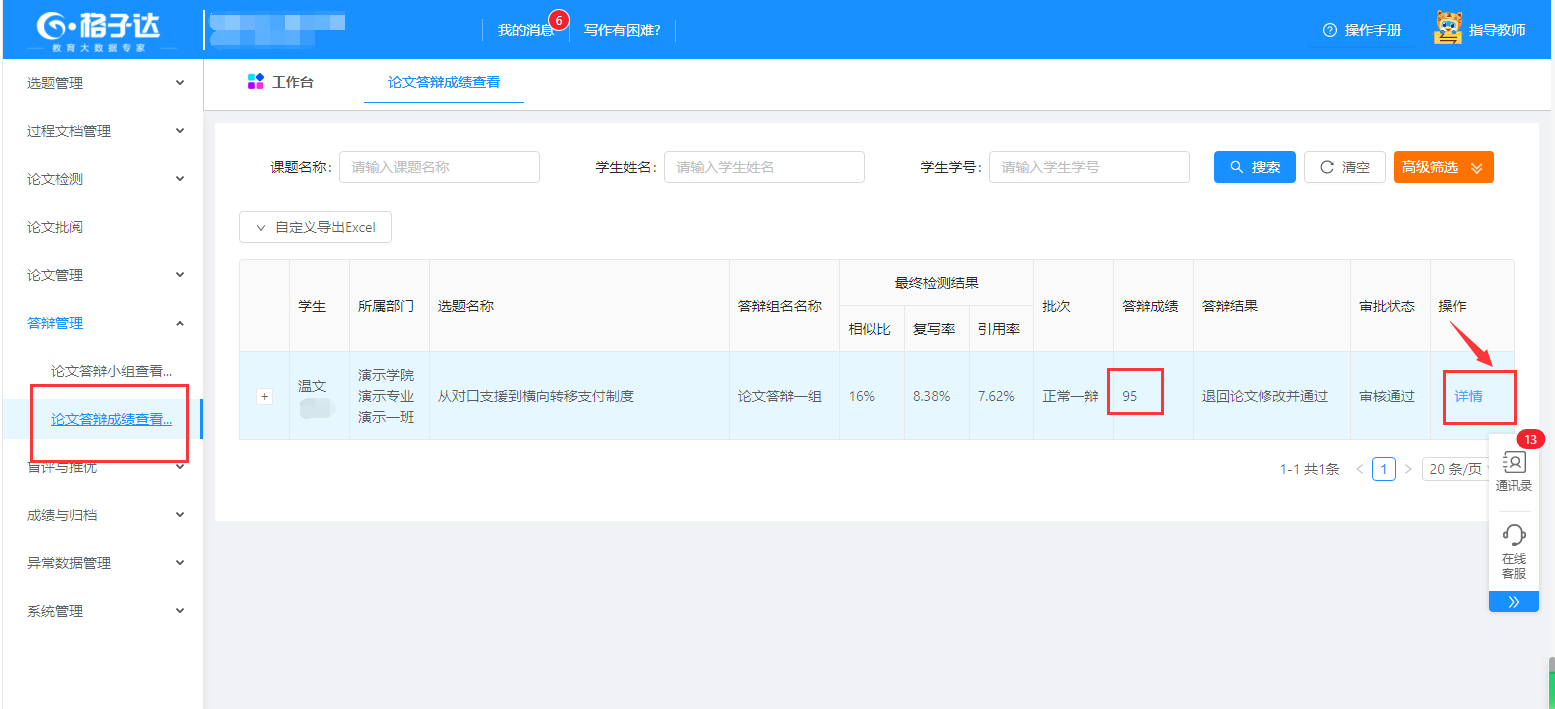Open 在线客服 headset support icon

click(x=1513, y=535)
